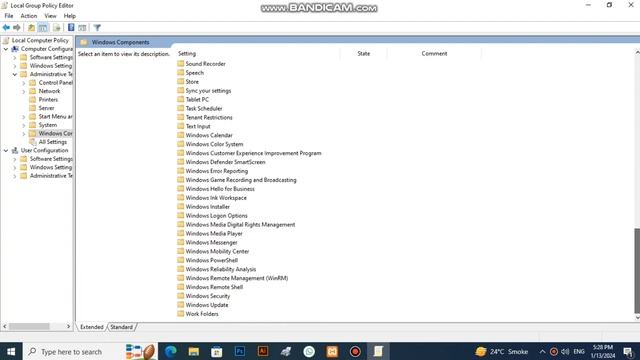Click the Back arrow toolbar icon

click(x=6, y=28)
